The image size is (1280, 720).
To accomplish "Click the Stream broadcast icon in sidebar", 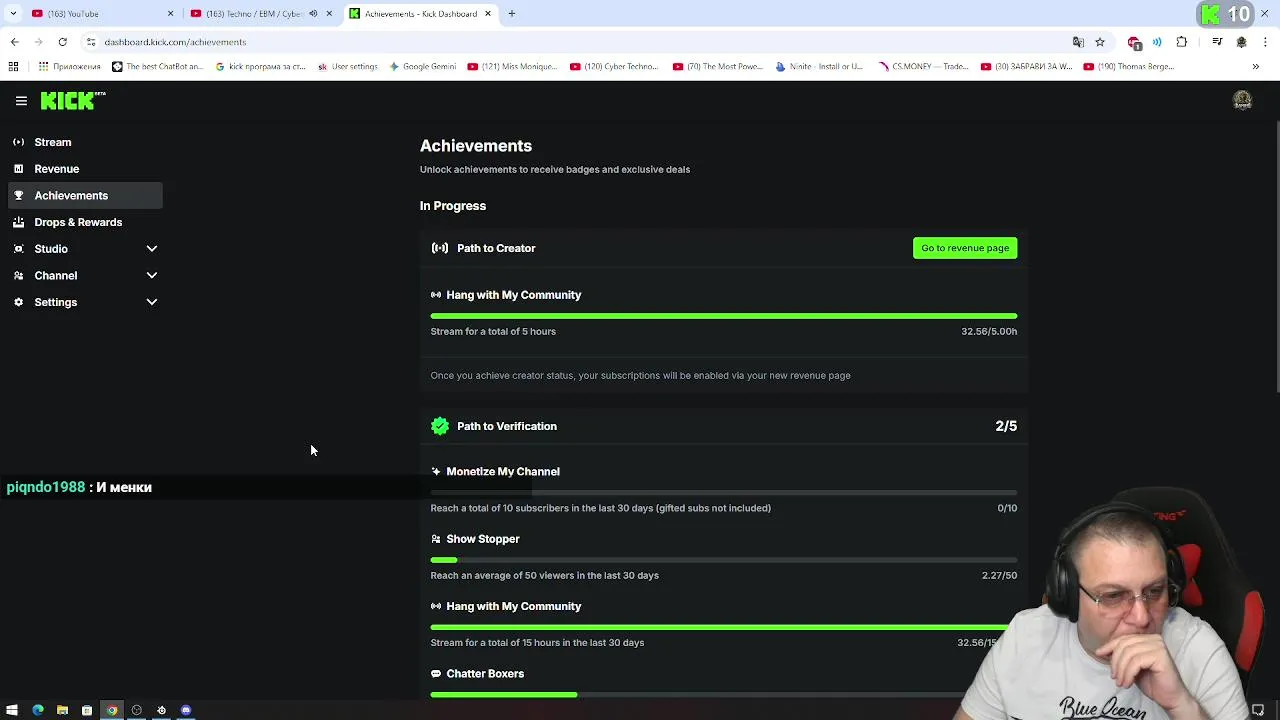I will point(18,142).
